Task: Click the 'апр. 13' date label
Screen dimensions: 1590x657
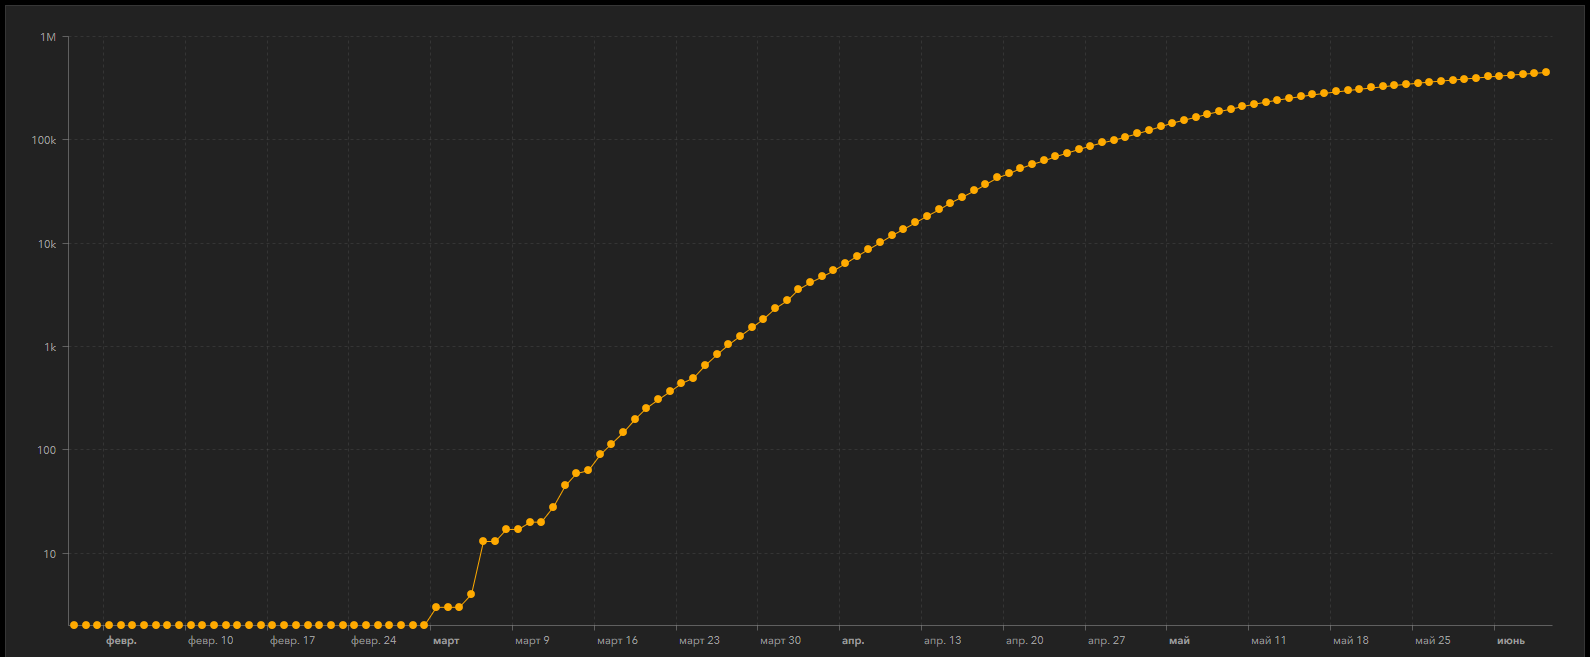Action: click(x=942, y=641)
